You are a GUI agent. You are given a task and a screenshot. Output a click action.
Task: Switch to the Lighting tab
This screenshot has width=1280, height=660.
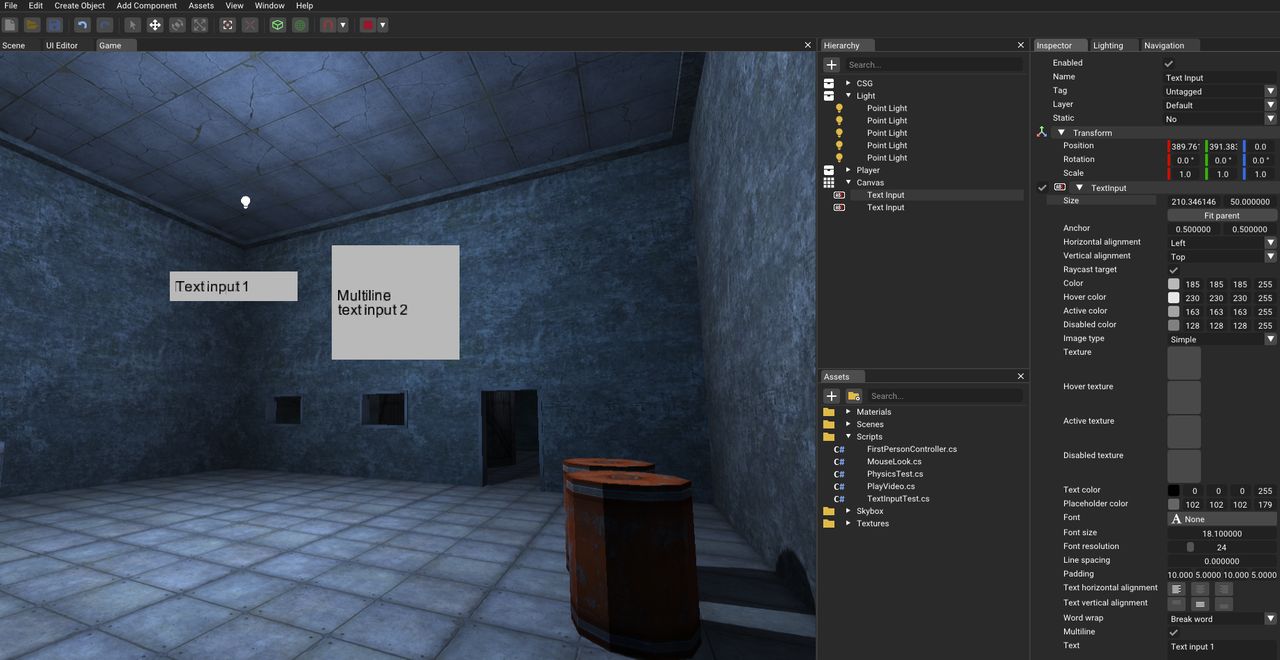(x=1108, y=45)
